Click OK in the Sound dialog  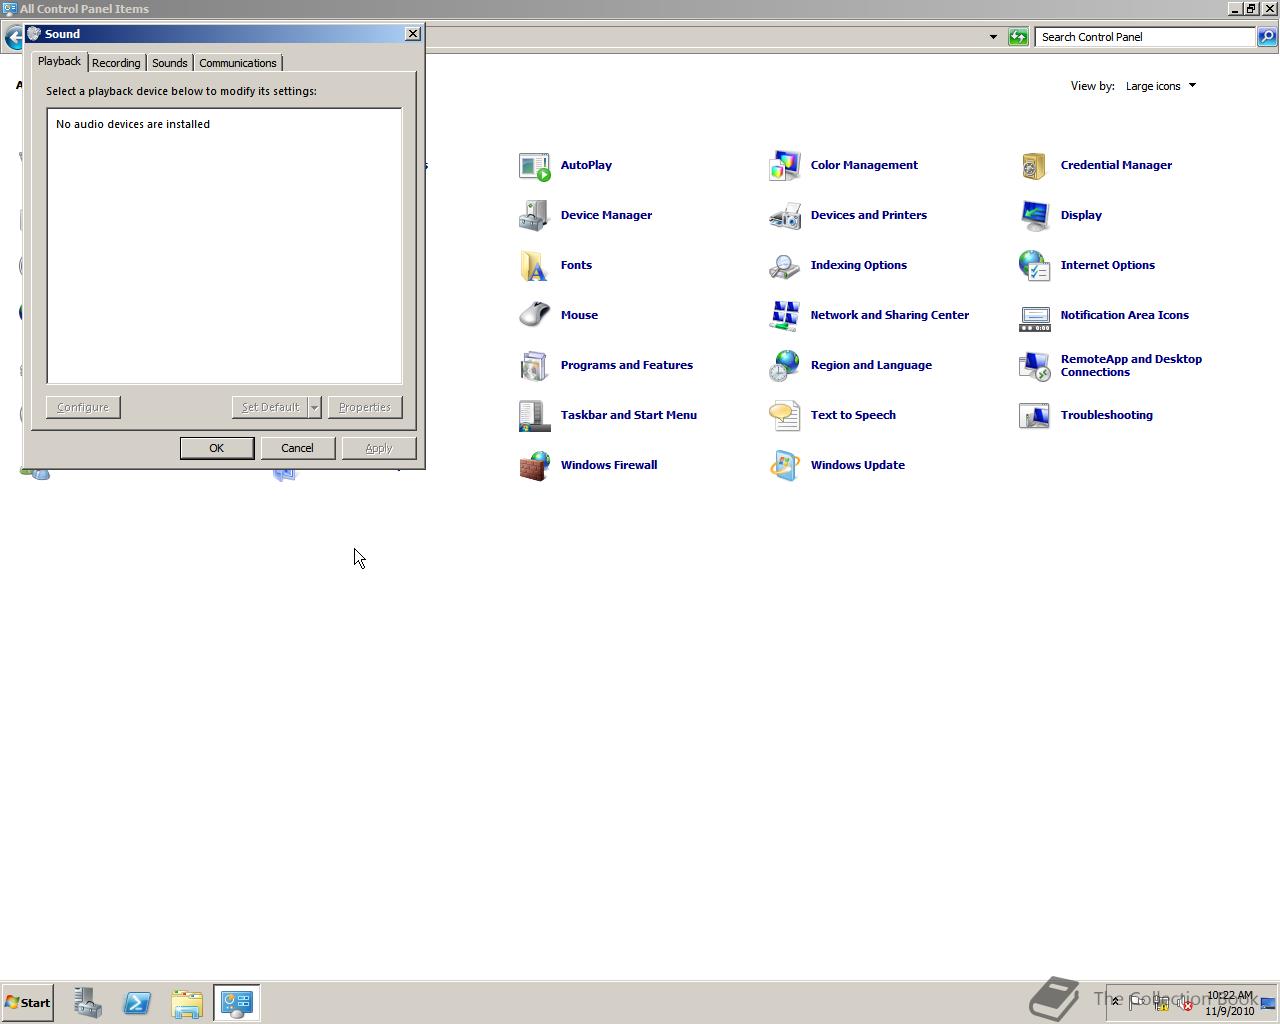(217, 448)
